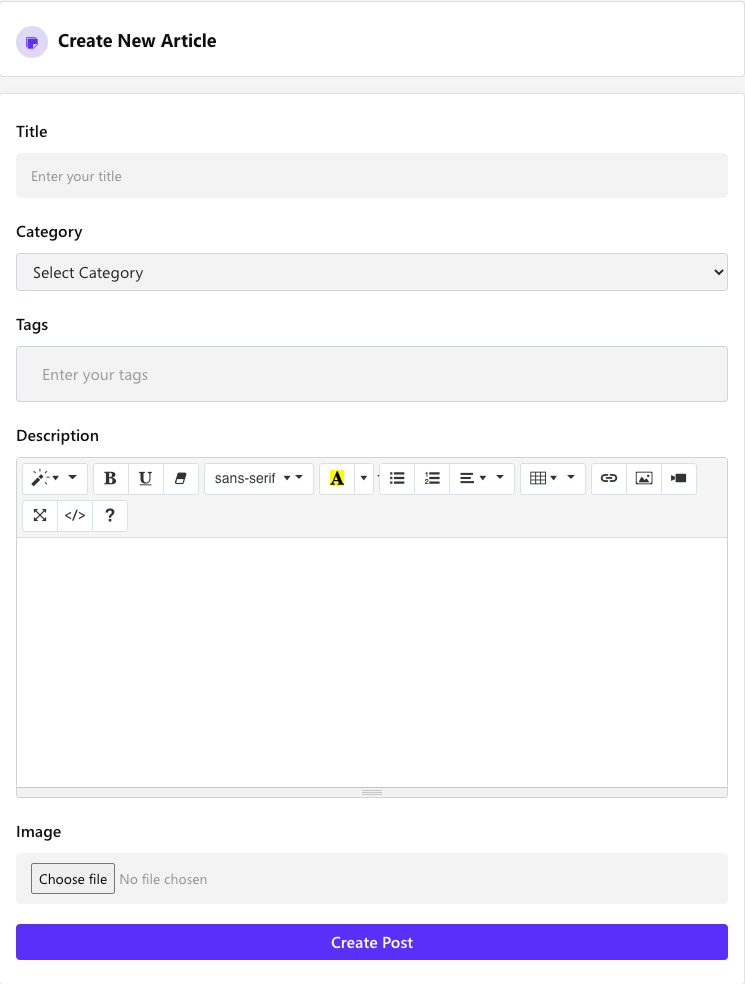Click the eraser to remove font style
This screenshot has width=745, height=984.
point(181,479)
